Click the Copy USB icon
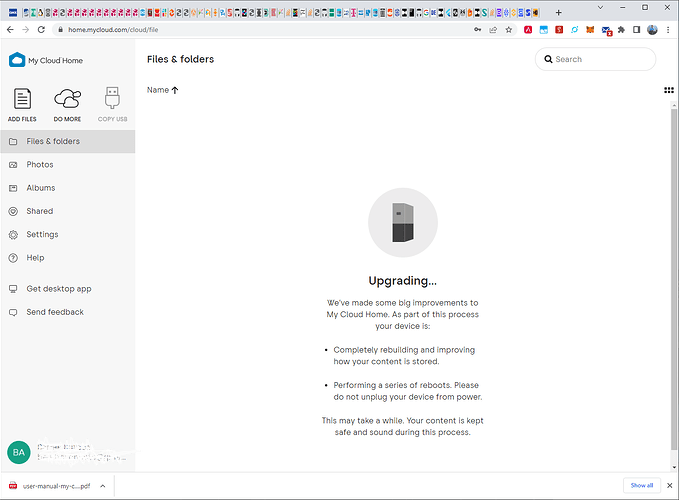Viewport: 679px width, 500px height. (112, 98)
